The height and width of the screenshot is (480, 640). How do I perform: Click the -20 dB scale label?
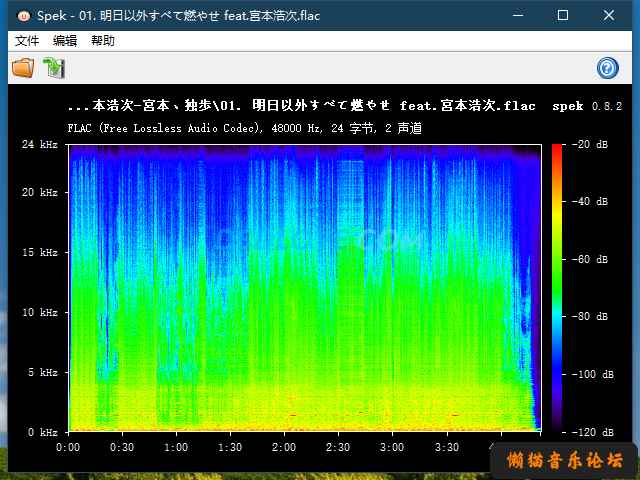coord(590,144)
